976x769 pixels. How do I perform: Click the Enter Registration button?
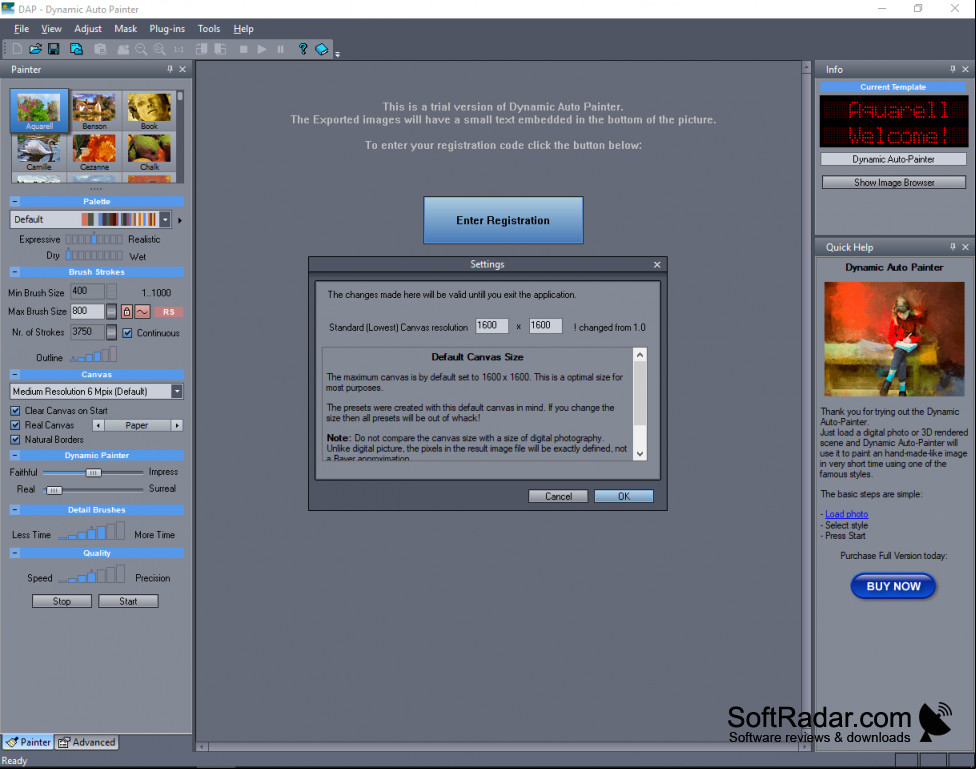503,220
